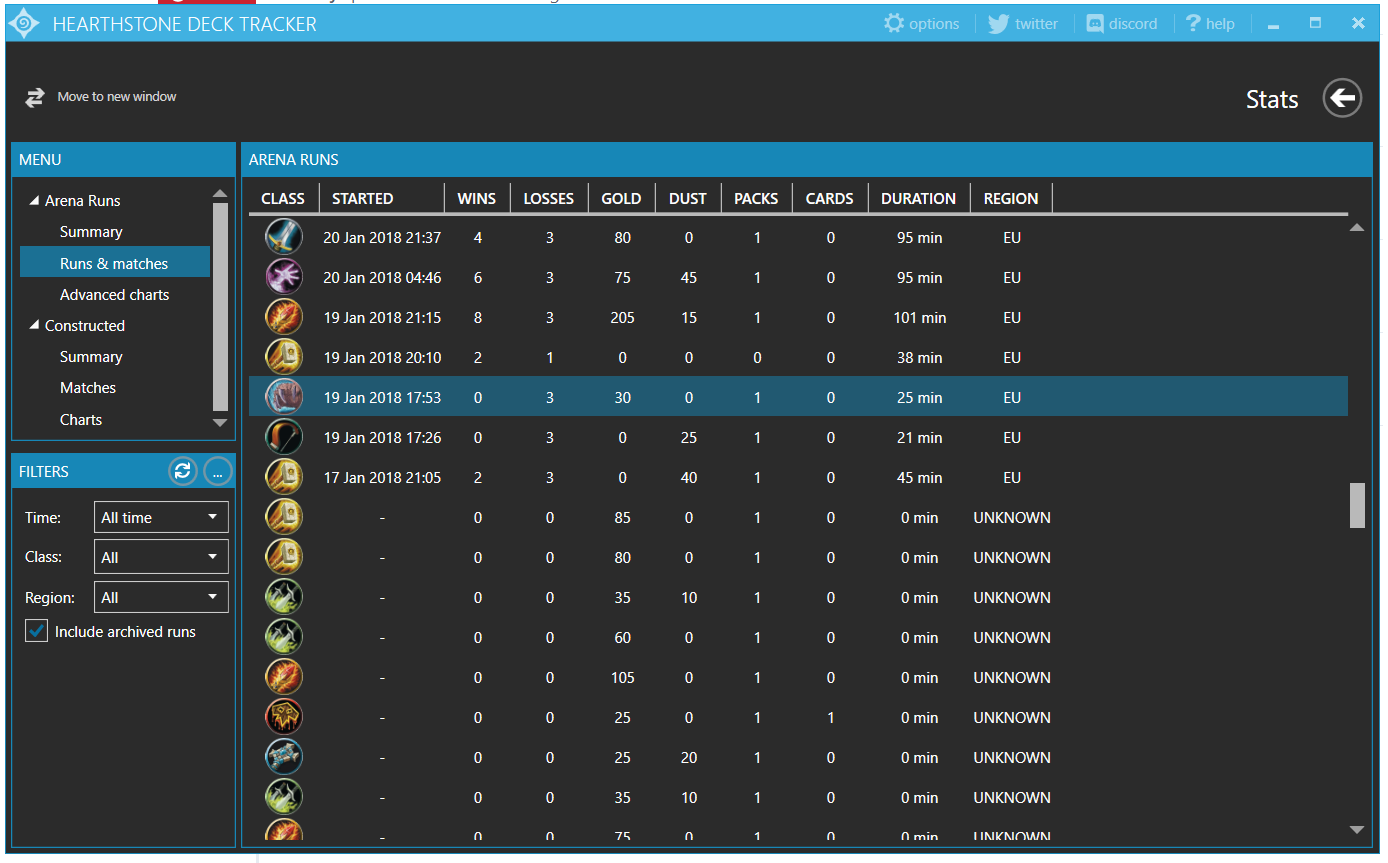Click class icon of 19 Jan 2018 17:53 run
1388x863 pixels.
pos(284,397)
